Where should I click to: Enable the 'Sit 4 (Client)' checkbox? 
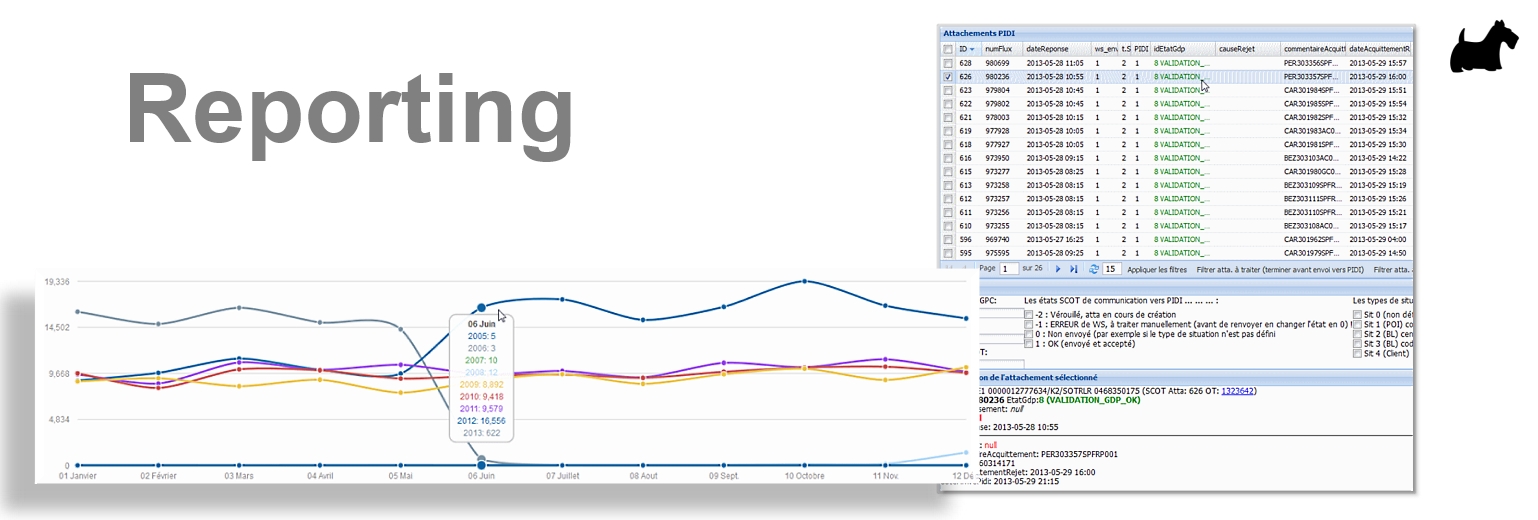(x=1357, y=353)
